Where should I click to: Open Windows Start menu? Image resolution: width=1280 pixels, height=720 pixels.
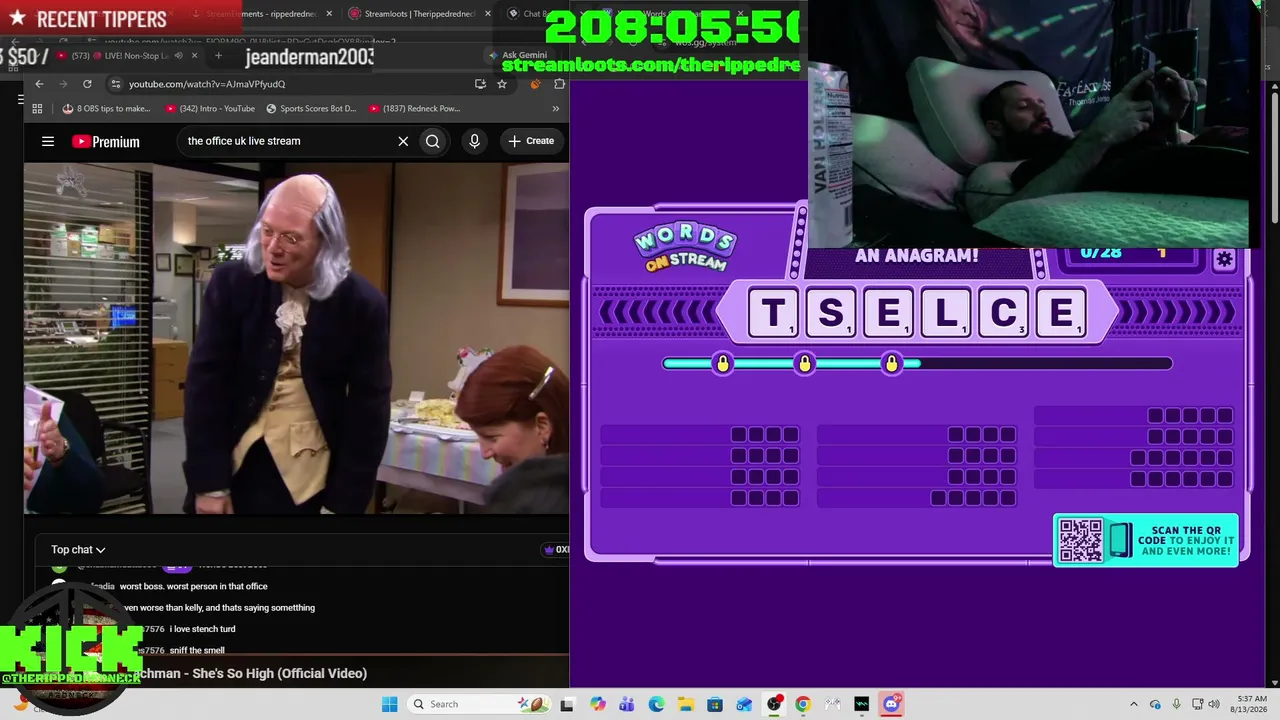[390, 704]
